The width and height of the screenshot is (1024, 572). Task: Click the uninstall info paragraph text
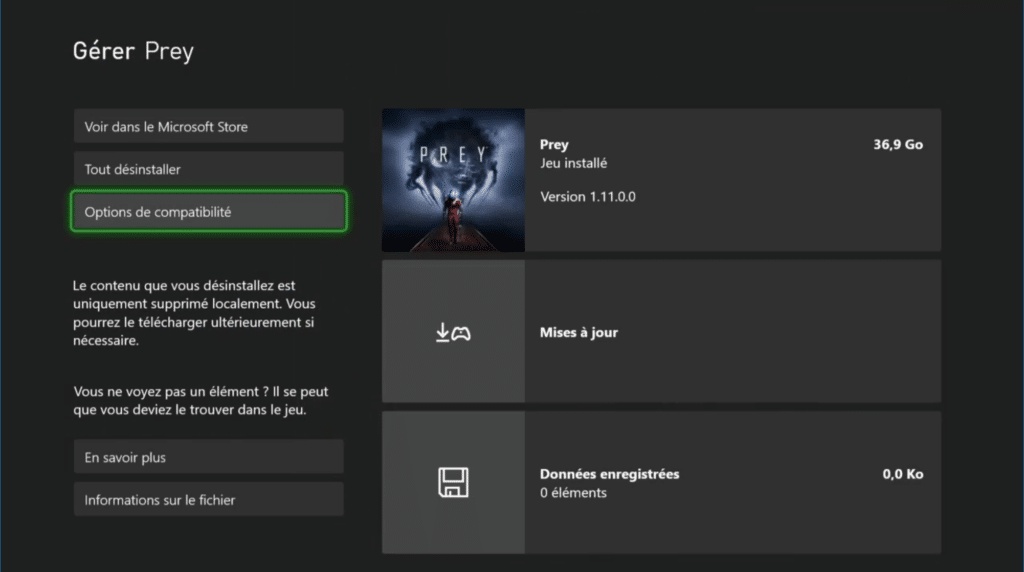(x=195, y=313)
